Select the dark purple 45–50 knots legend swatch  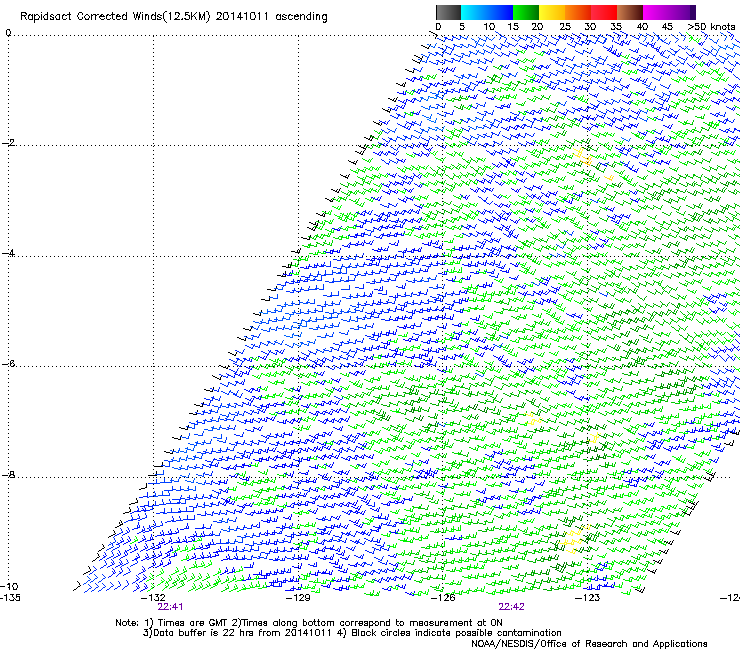(682, 12)
